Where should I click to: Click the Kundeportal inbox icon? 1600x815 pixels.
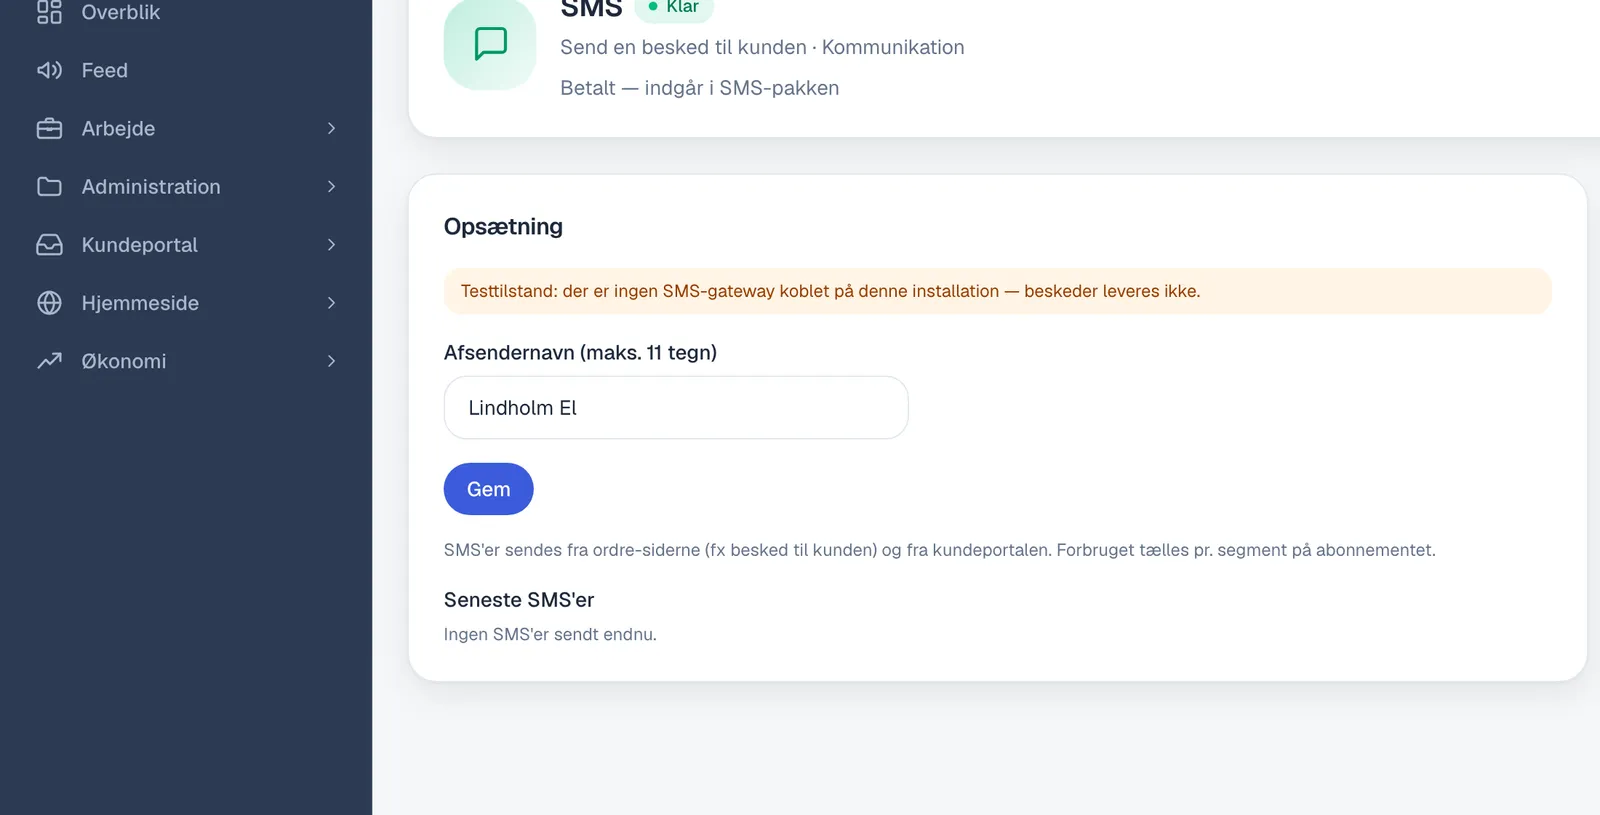tap(49, 245)
